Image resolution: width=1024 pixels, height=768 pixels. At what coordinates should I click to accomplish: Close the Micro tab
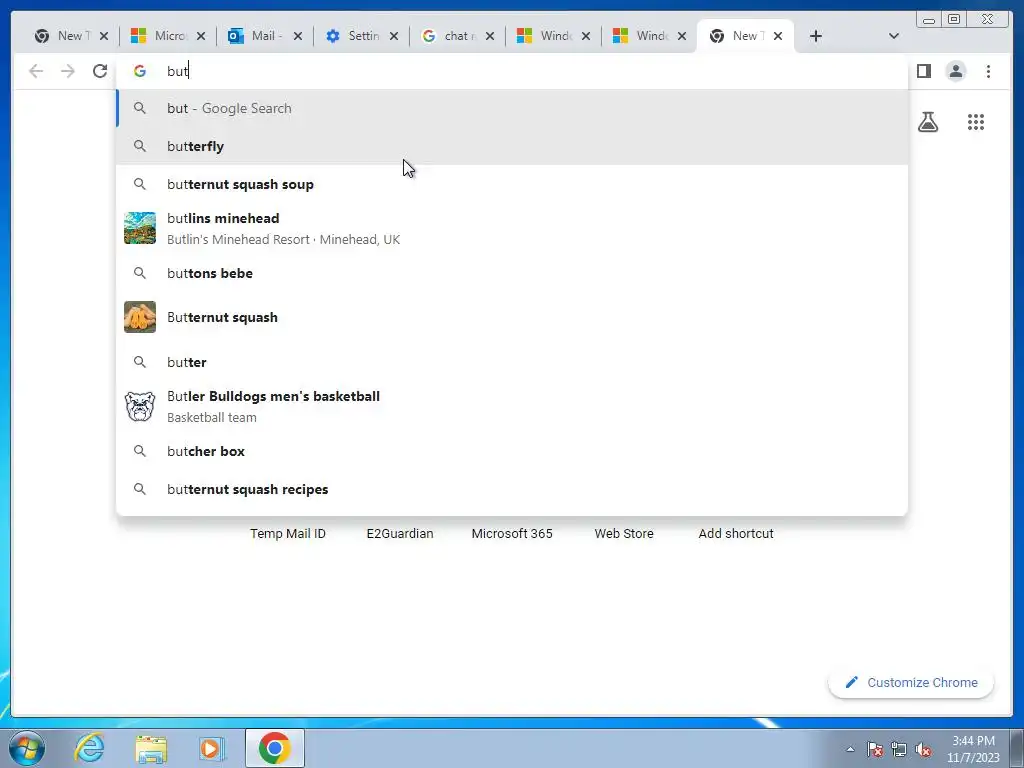[x=201, y=36]
